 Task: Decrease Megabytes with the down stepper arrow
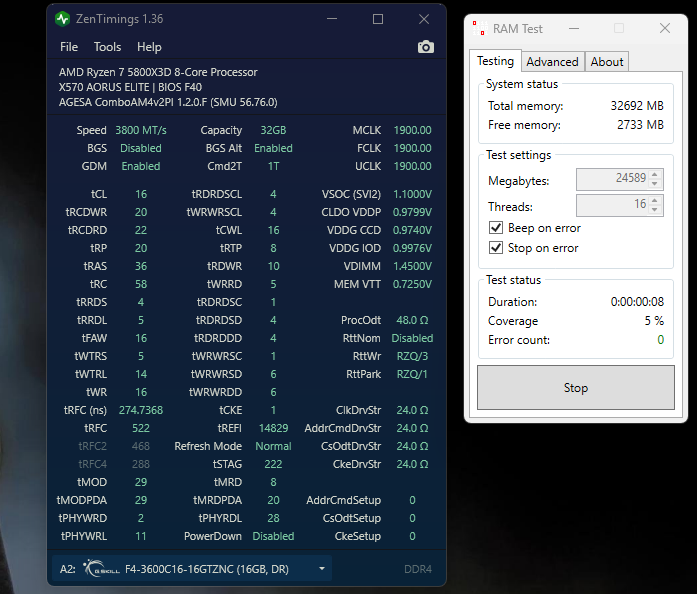coord(654,184)
